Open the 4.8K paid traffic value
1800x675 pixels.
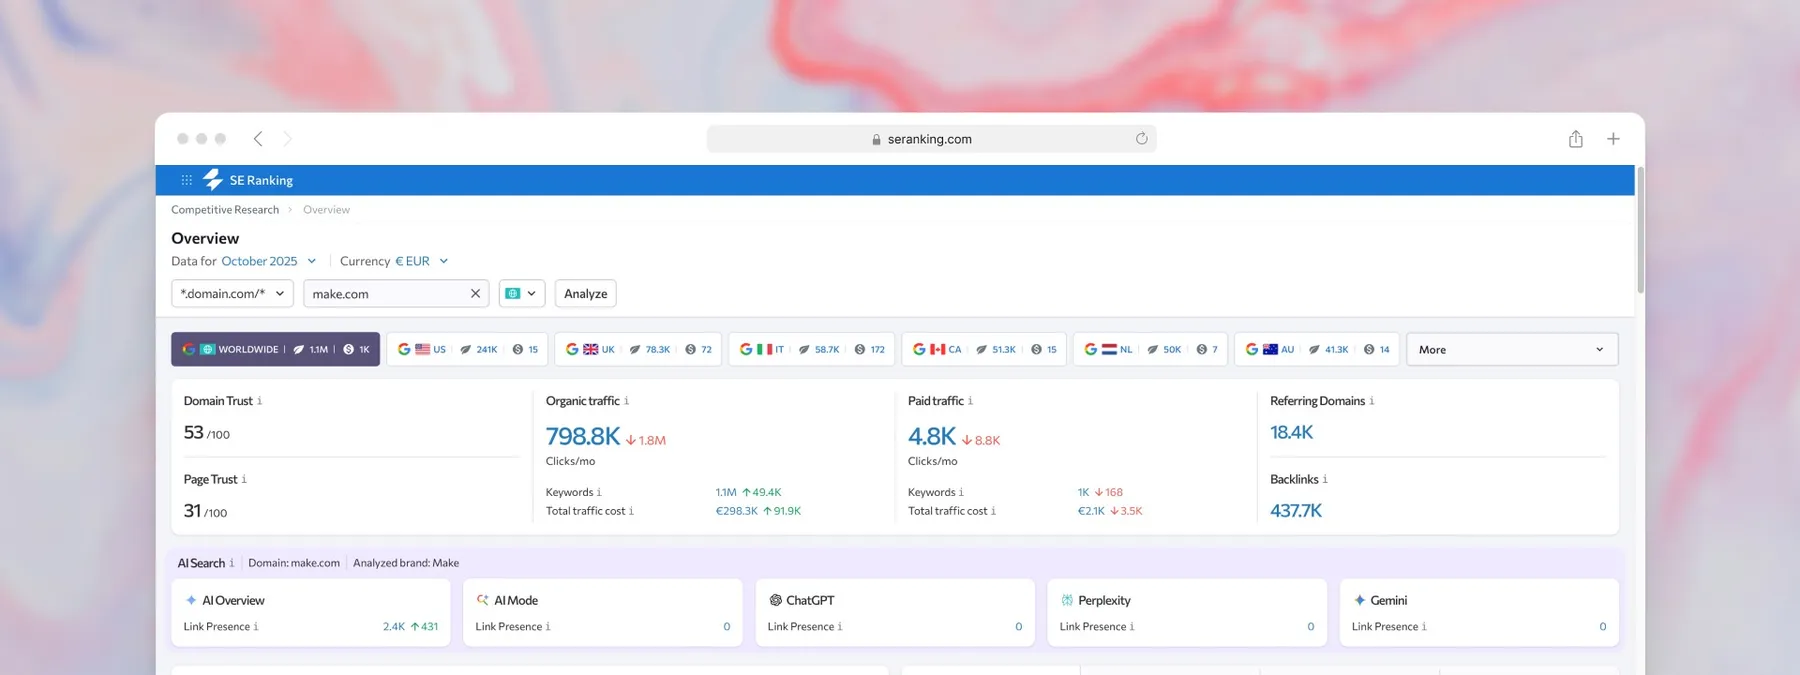[932, 436]
